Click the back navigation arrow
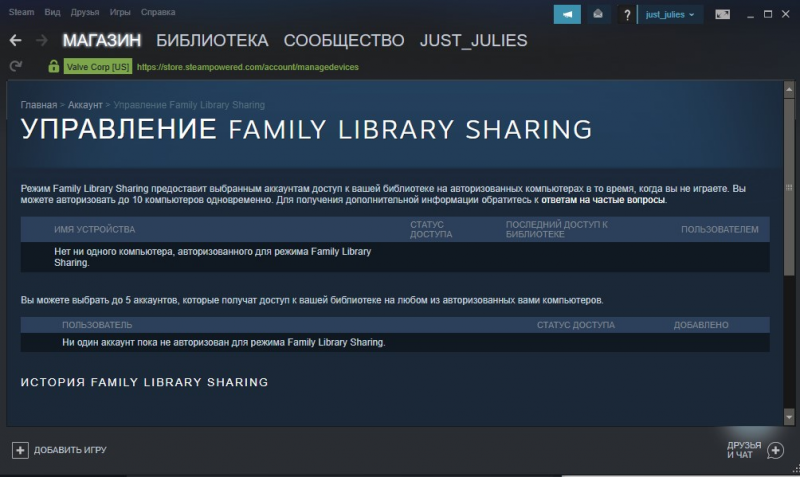 coord(15,40)
